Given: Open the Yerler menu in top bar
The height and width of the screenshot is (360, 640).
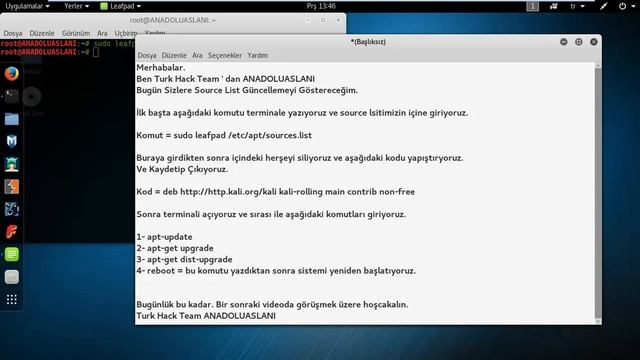Looking at the screenshot, I should (x=76, y=6).
